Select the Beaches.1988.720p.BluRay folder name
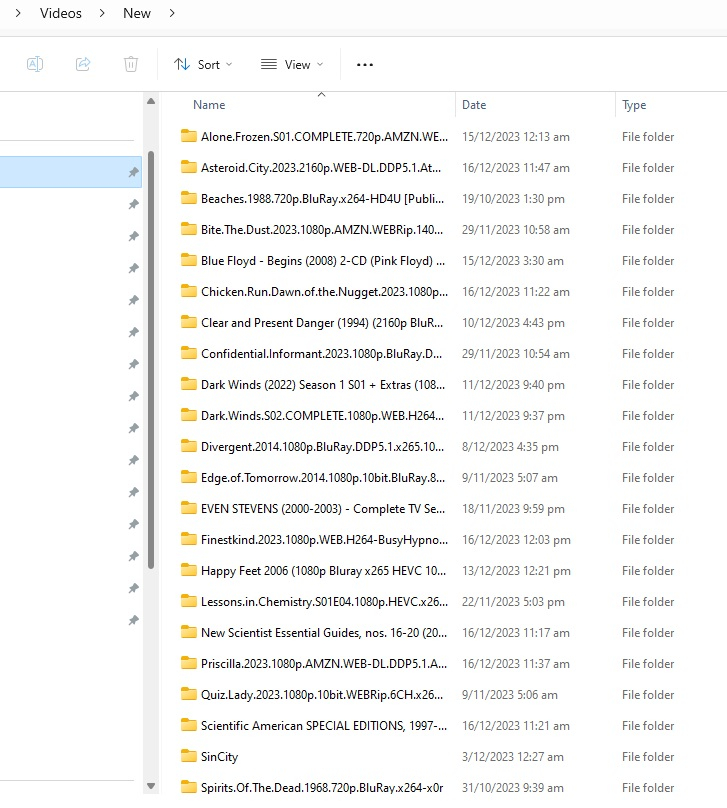The height and width of the screenshot is (808, 727). [323, 199]
